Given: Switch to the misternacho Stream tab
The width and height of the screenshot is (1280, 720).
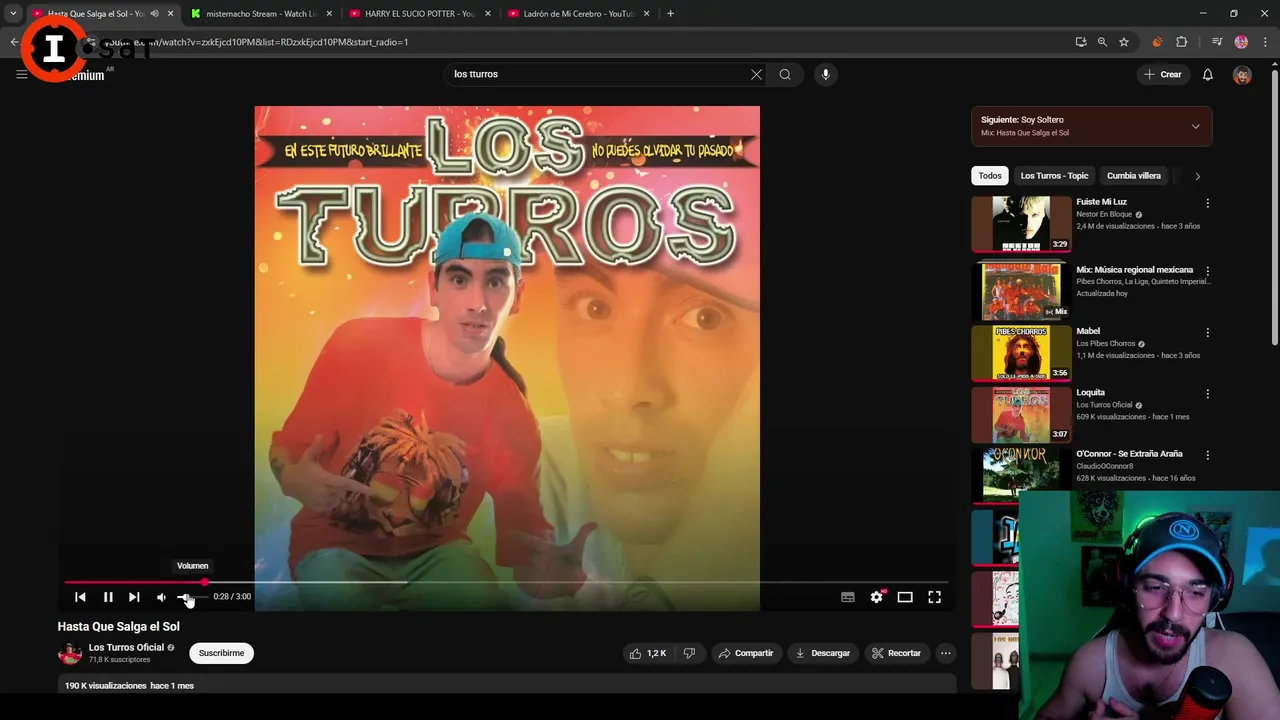Looking at the screenshot, I should [260, 14].
